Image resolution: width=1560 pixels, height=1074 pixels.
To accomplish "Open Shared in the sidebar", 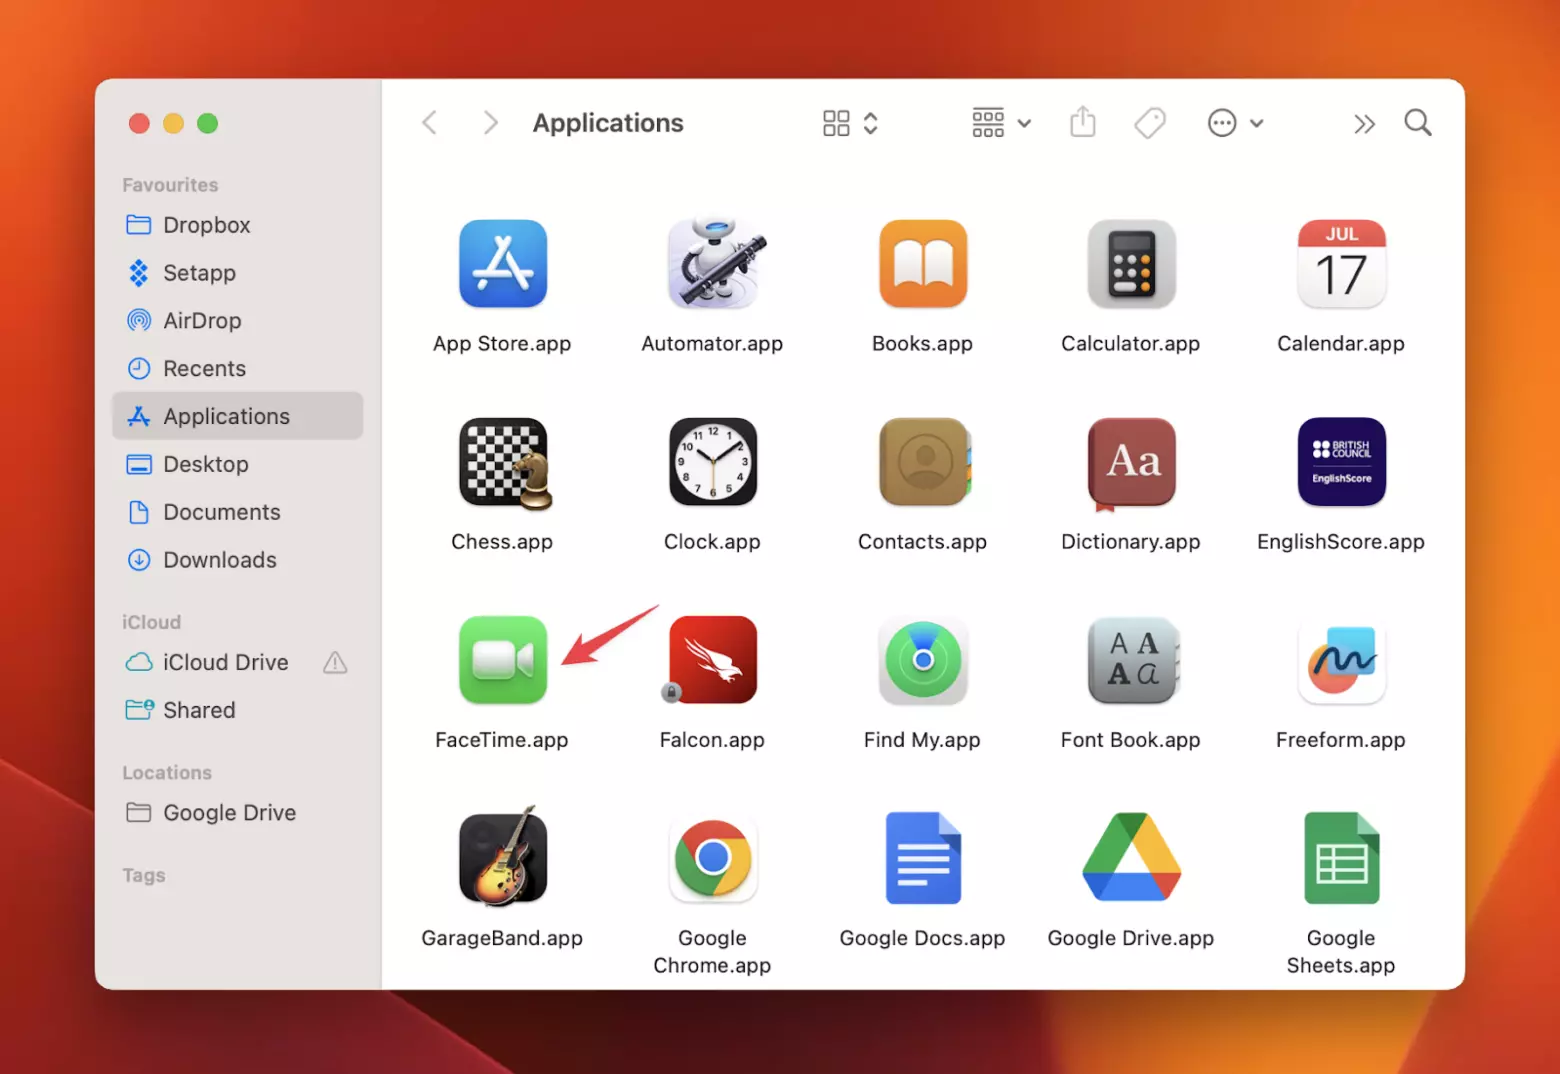I will [x=238, y=710].
